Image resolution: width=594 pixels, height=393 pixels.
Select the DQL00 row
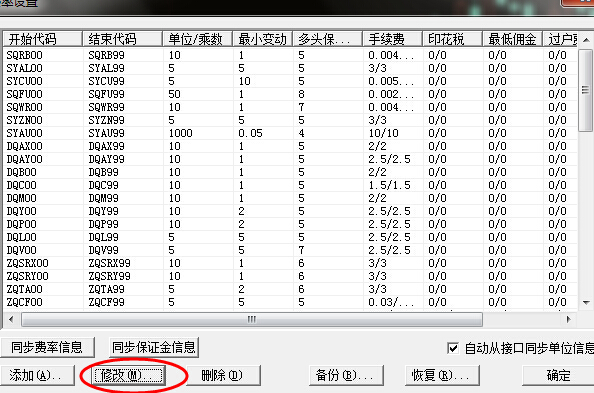pyautogui.click(x=290, y=237)
